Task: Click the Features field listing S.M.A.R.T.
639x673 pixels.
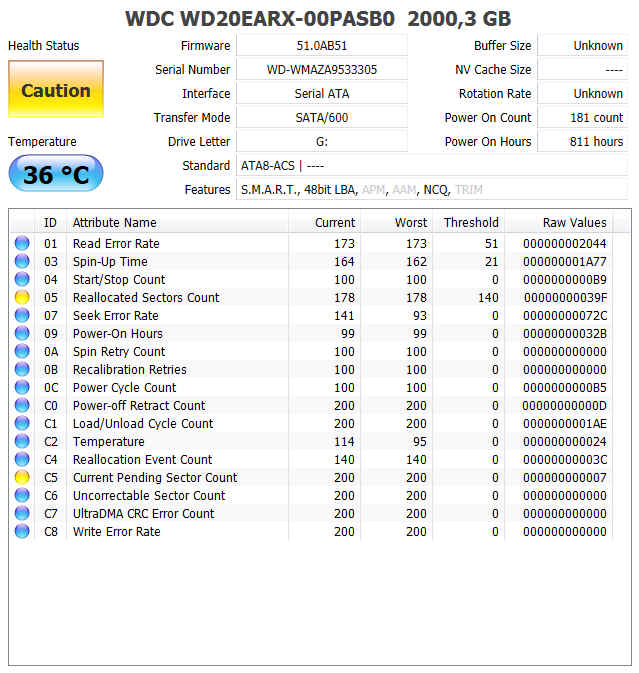Action: click(432, 190)
